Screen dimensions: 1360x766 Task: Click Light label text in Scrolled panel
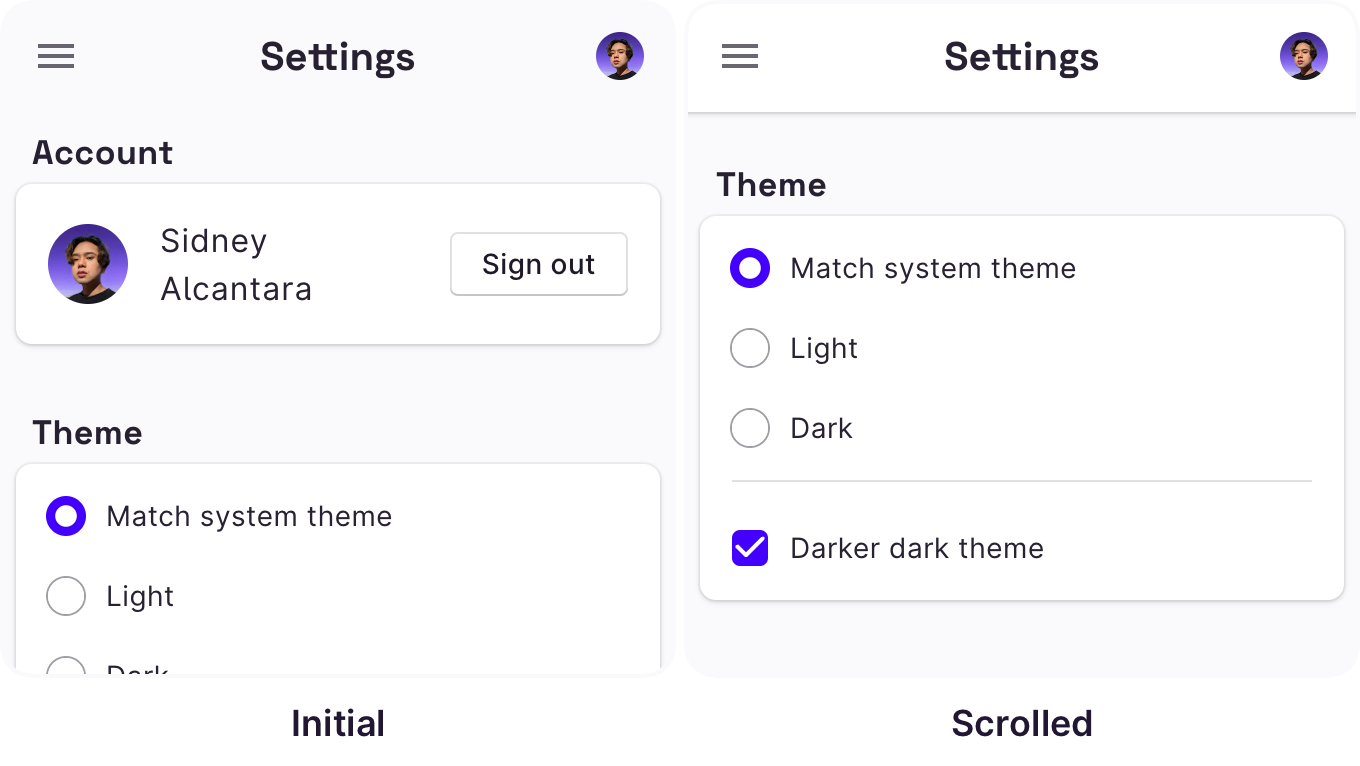click(x=824, y=348)
